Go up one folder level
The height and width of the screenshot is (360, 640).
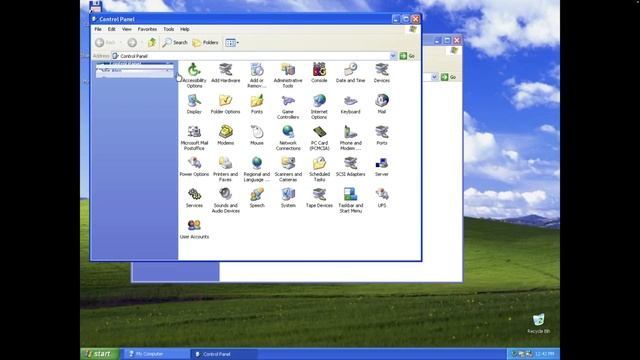[152, 42]
